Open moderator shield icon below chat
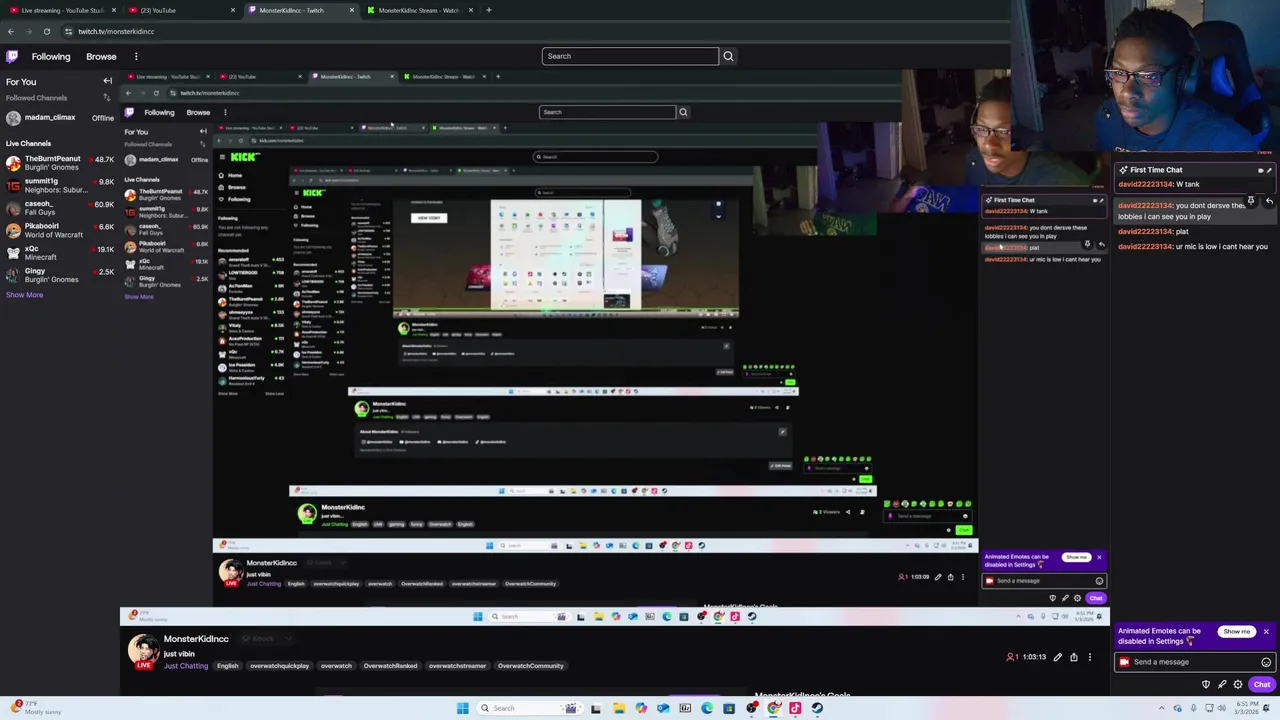 1206,685
